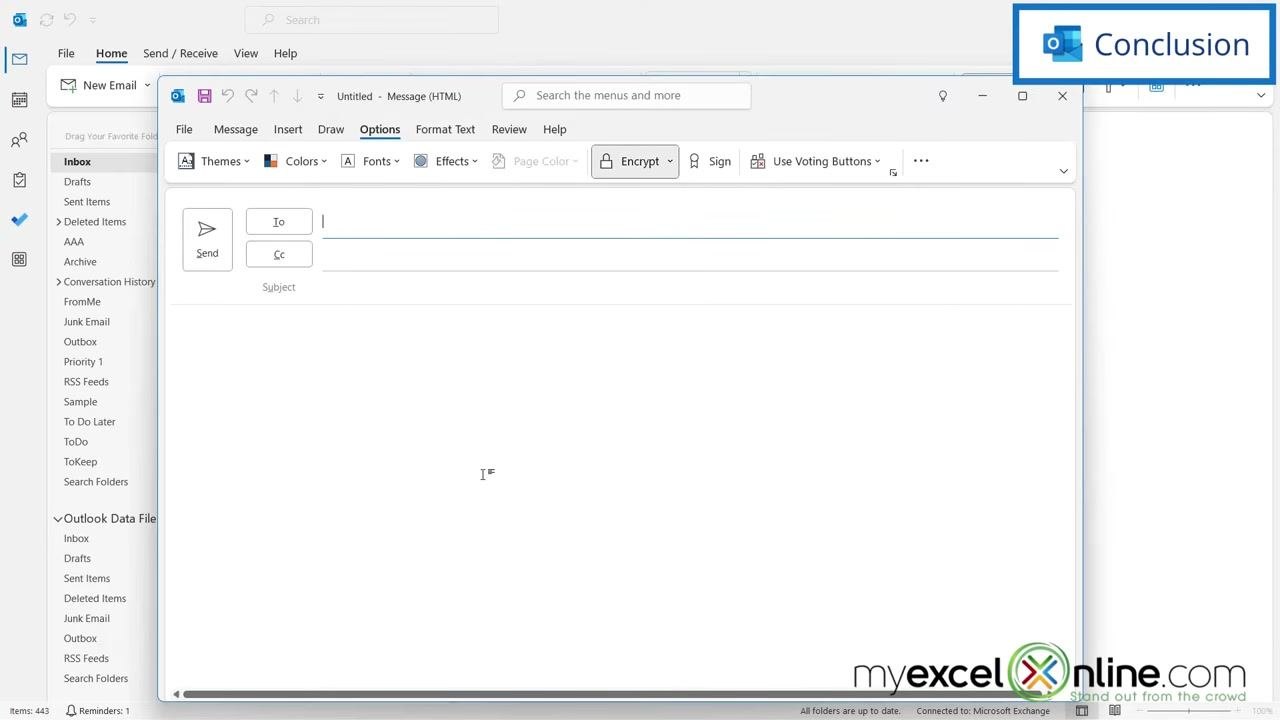Open the Tasks view in sidebar

(x=19, y=180)
